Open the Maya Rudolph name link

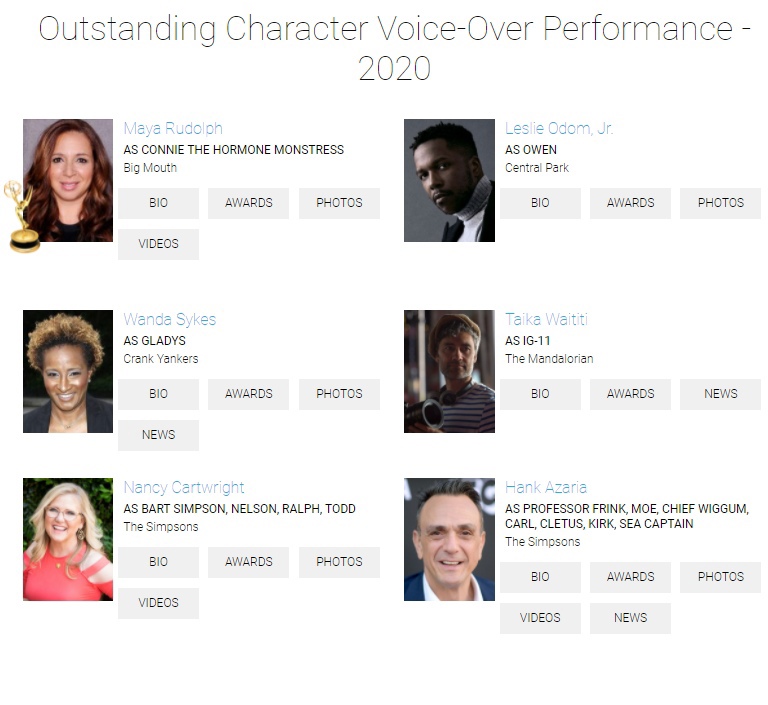[x=173, y=129]
